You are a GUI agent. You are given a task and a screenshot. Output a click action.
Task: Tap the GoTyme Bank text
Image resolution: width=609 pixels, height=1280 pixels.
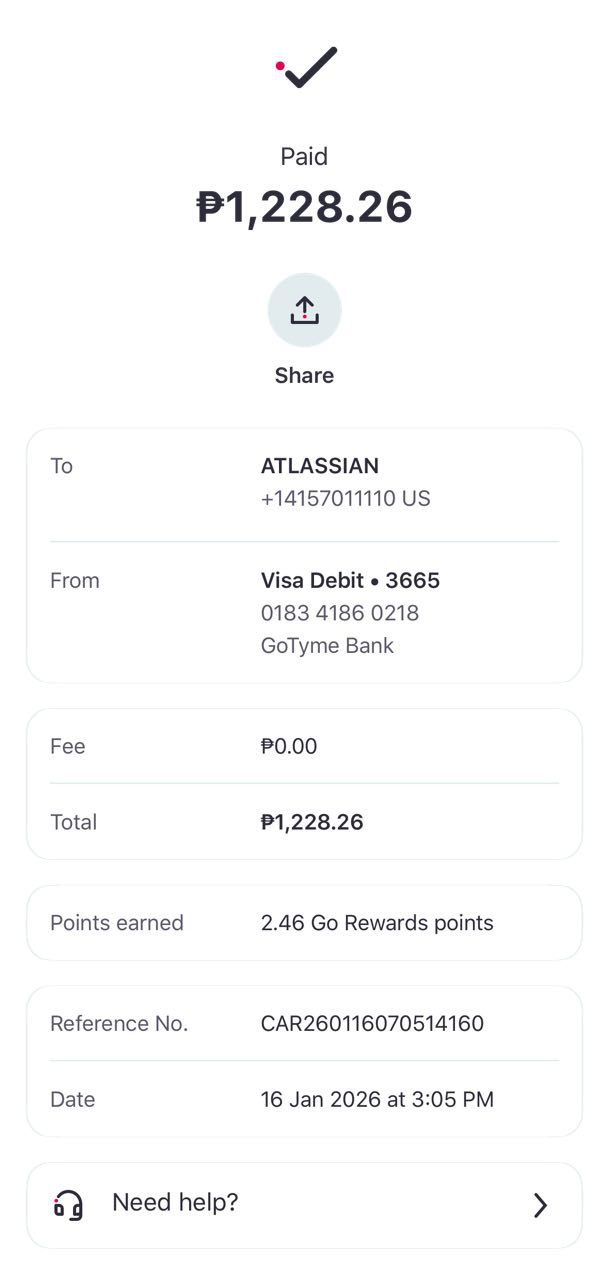coord(327,645)
